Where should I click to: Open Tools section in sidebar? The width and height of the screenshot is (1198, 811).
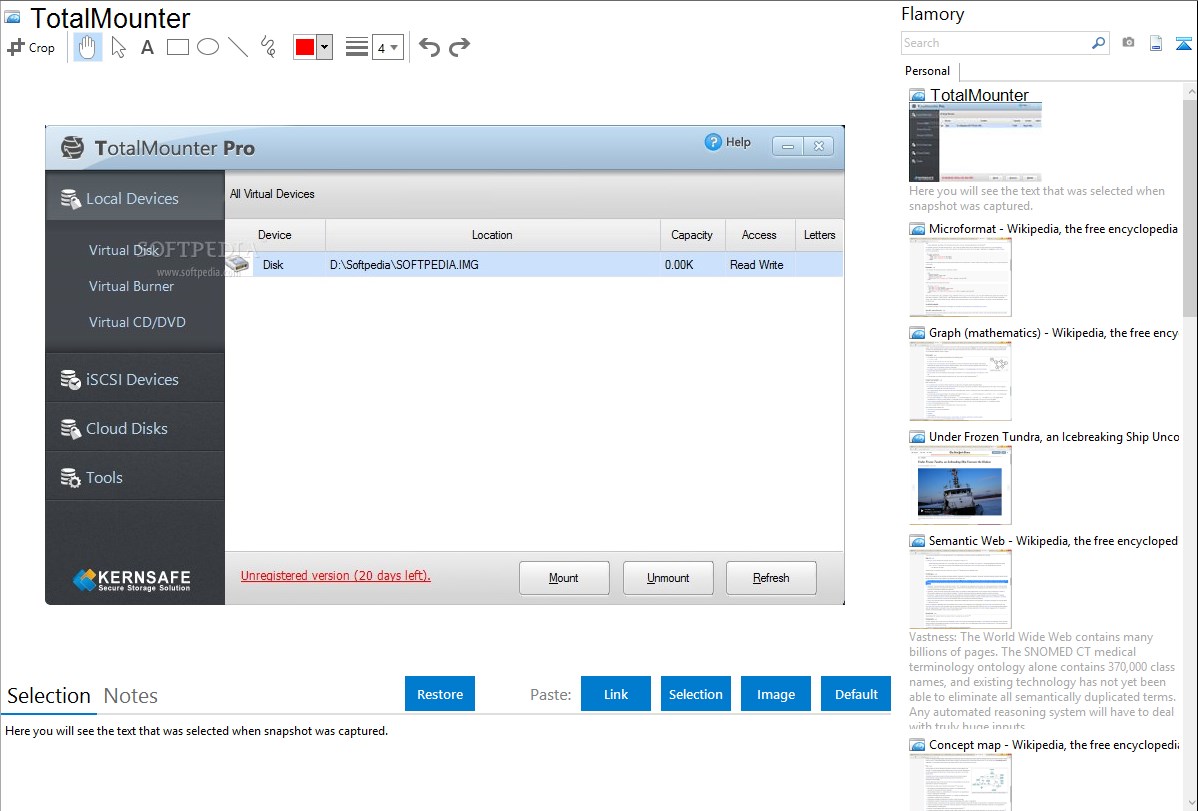pos(135,477)
